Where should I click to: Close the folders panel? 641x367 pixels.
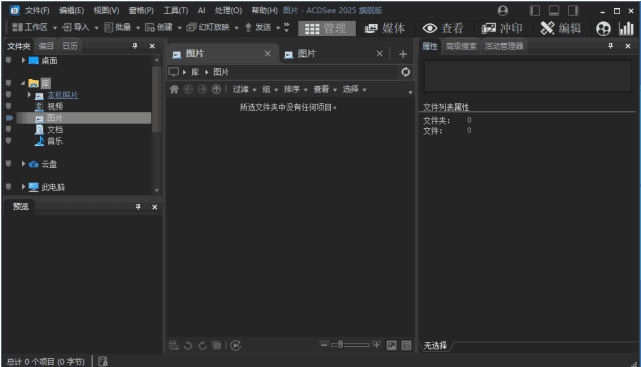coord(152,46)
